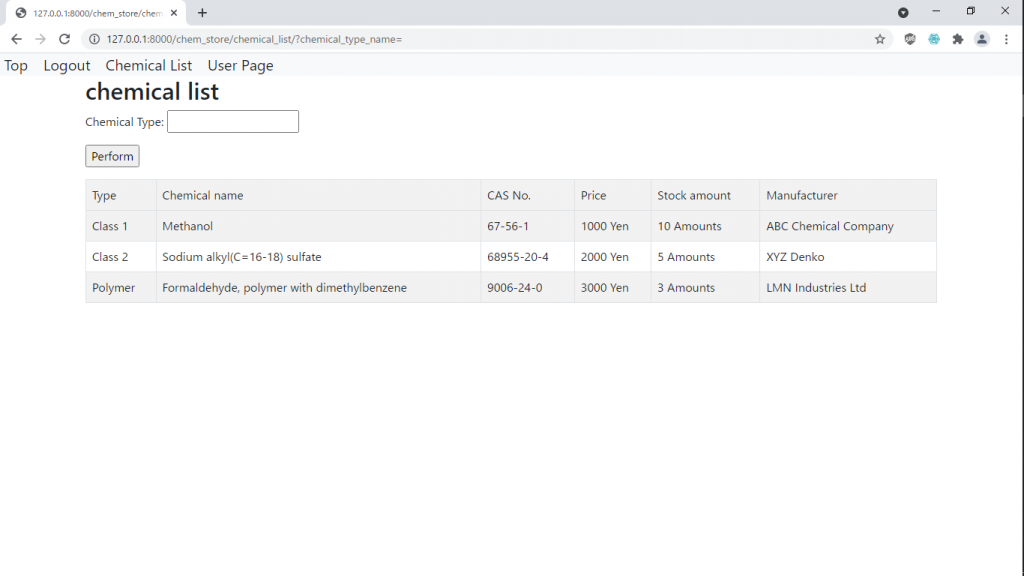1024x576 pixels.
Task: Open Chrome three-dot menu
Action: pos(1007,39)
